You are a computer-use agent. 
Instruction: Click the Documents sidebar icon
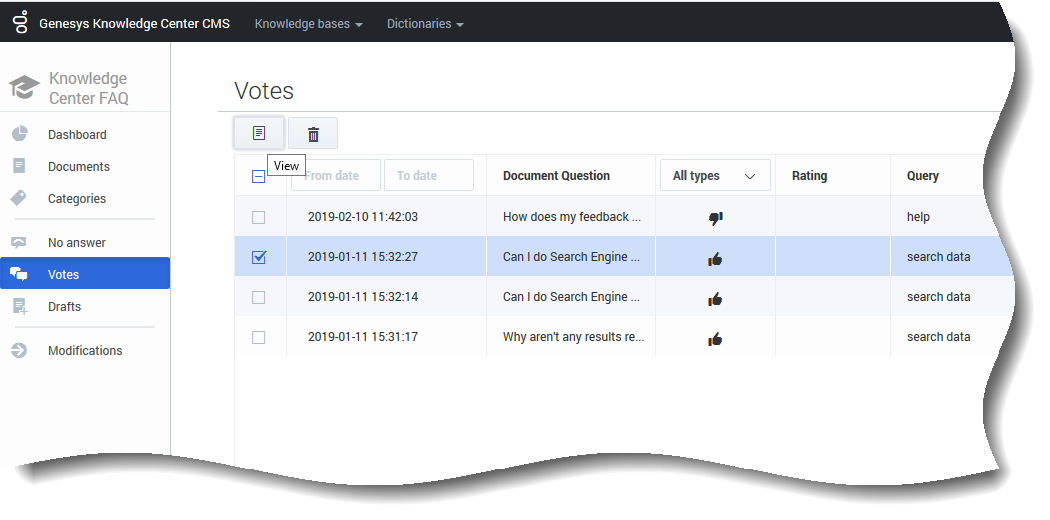click(19, 167)
